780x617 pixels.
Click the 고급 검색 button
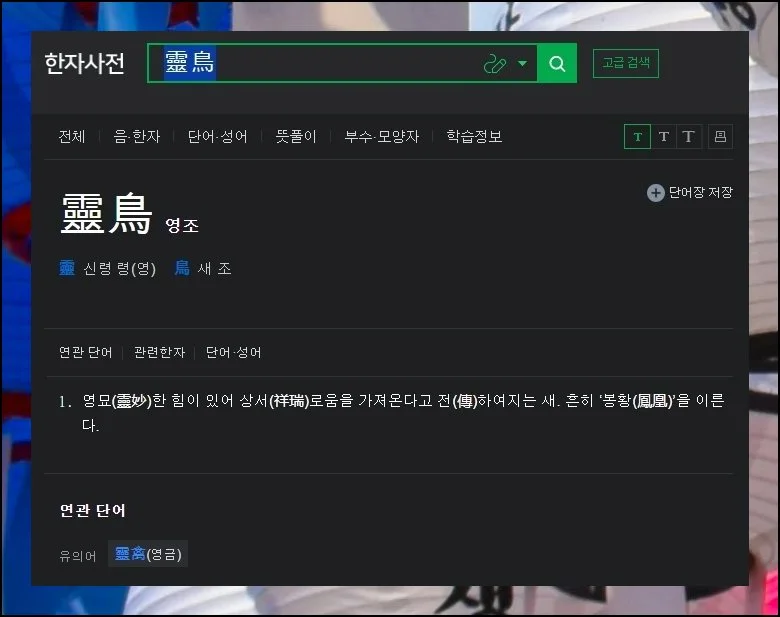point(626,63)
